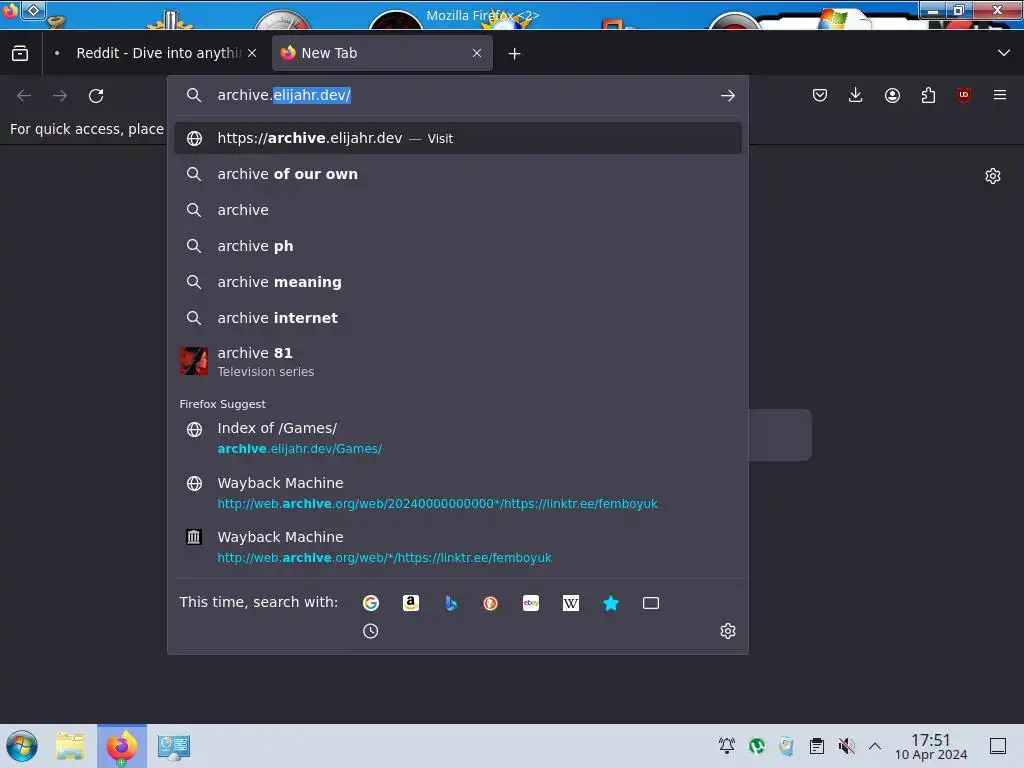The image size is (1024, 768).
Task: Open the green torrent tray icon
Action: [x=757, y=746]
